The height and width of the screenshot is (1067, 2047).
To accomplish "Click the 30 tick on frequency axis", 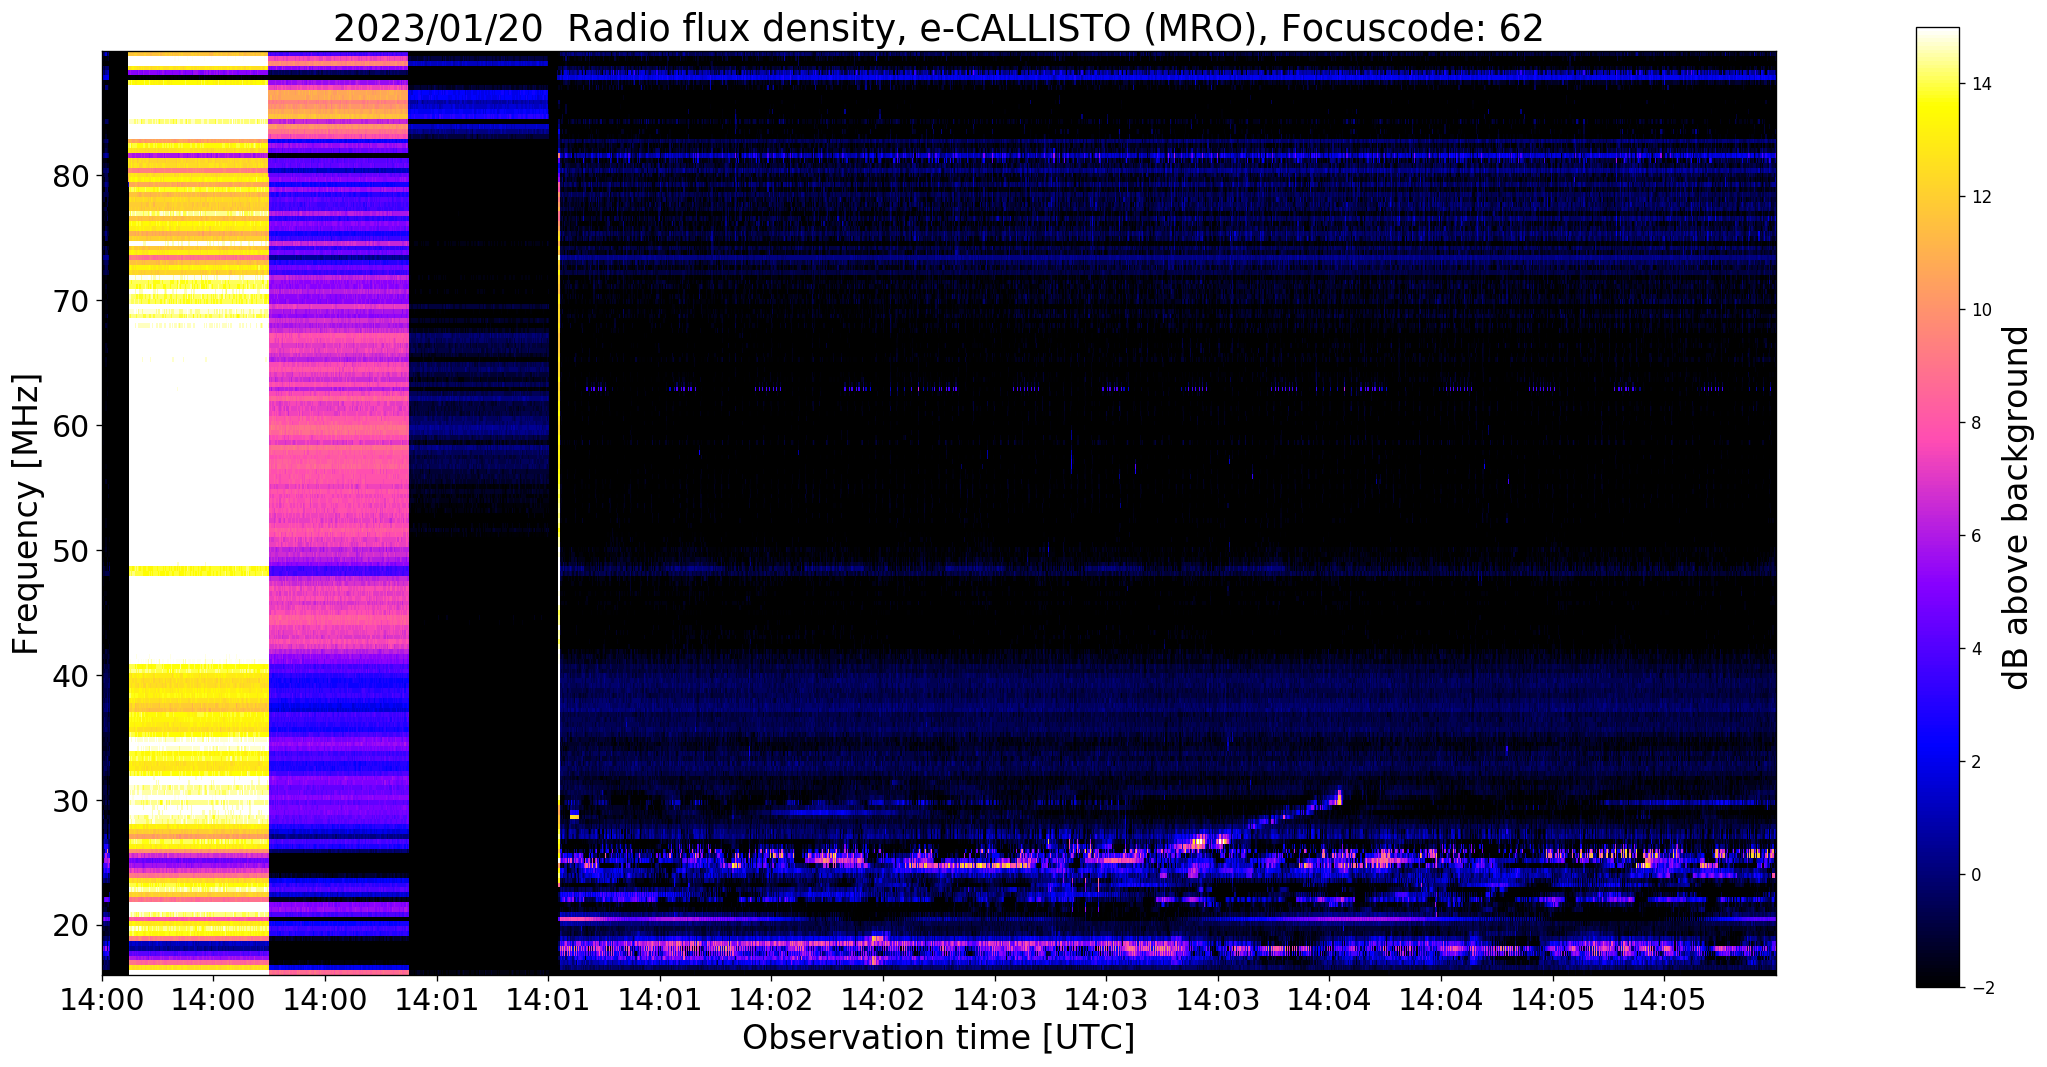I will (72, 801).
